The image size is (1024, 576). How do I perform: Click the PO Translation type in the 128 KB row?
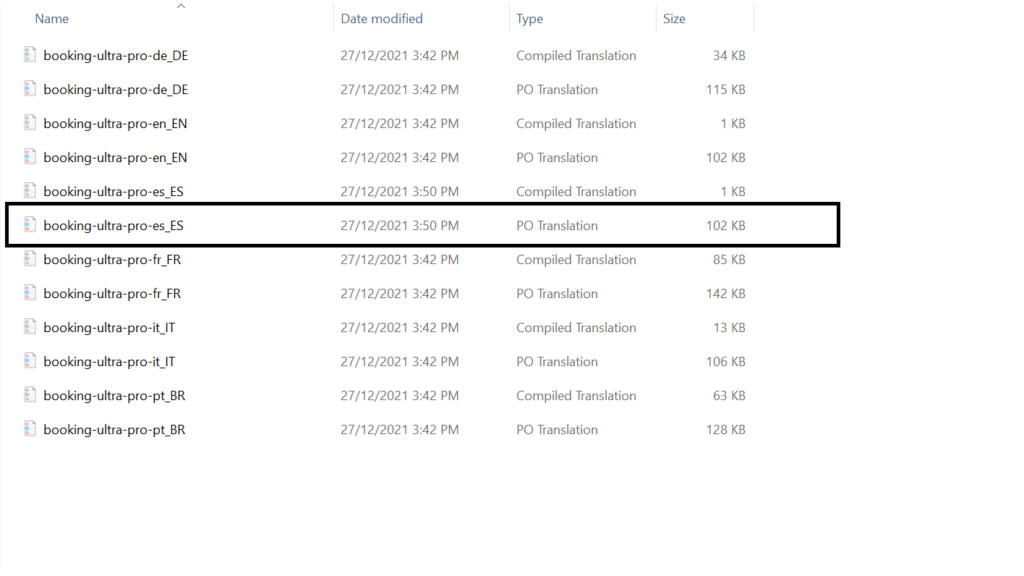557,429
